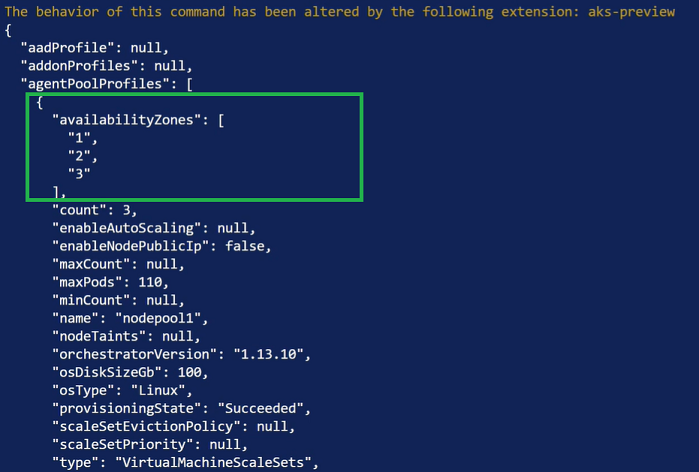Screen dimensions: 699x472
Task: Select availability zone value "1"
Action: click(79, 138)
